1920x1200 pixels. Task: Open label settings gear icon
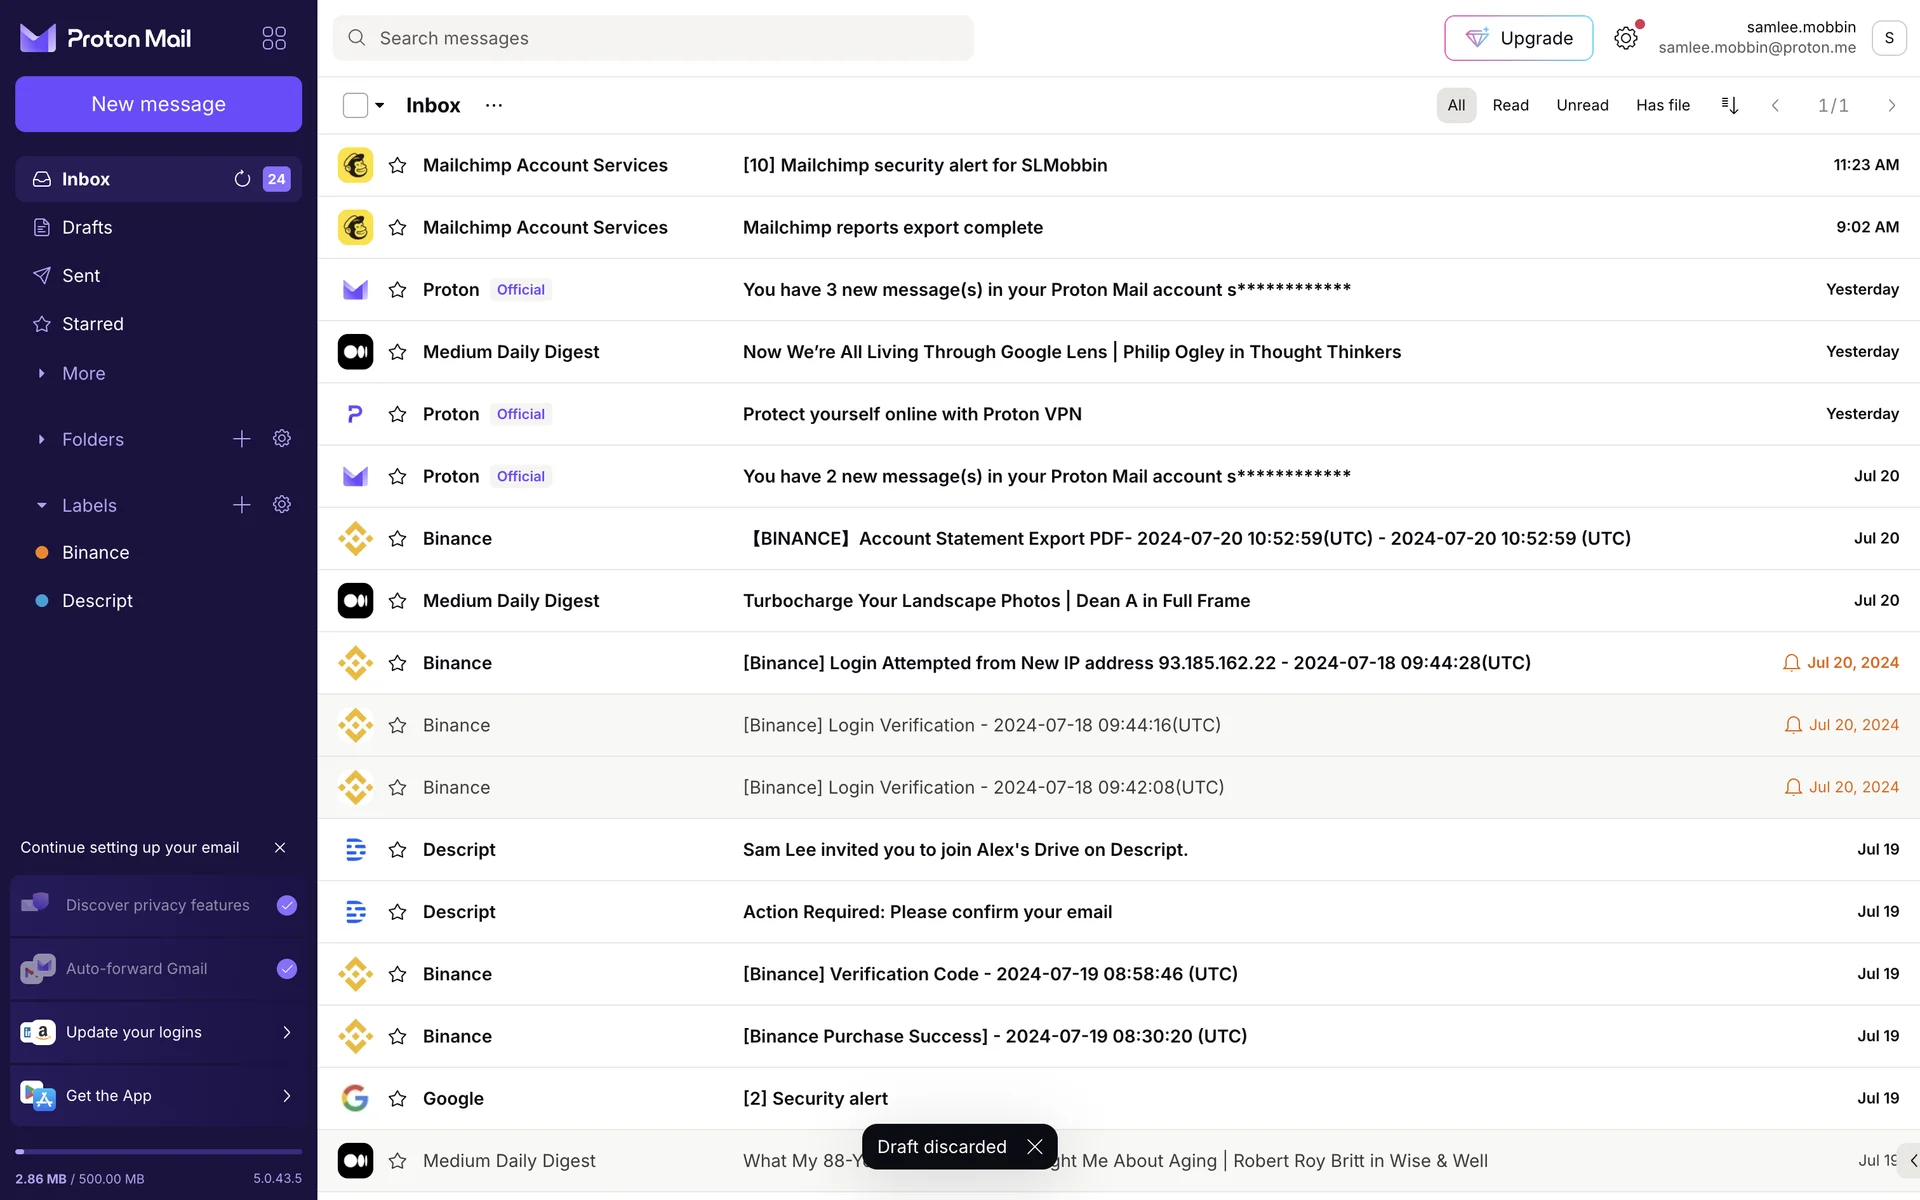tap(282, 505)
